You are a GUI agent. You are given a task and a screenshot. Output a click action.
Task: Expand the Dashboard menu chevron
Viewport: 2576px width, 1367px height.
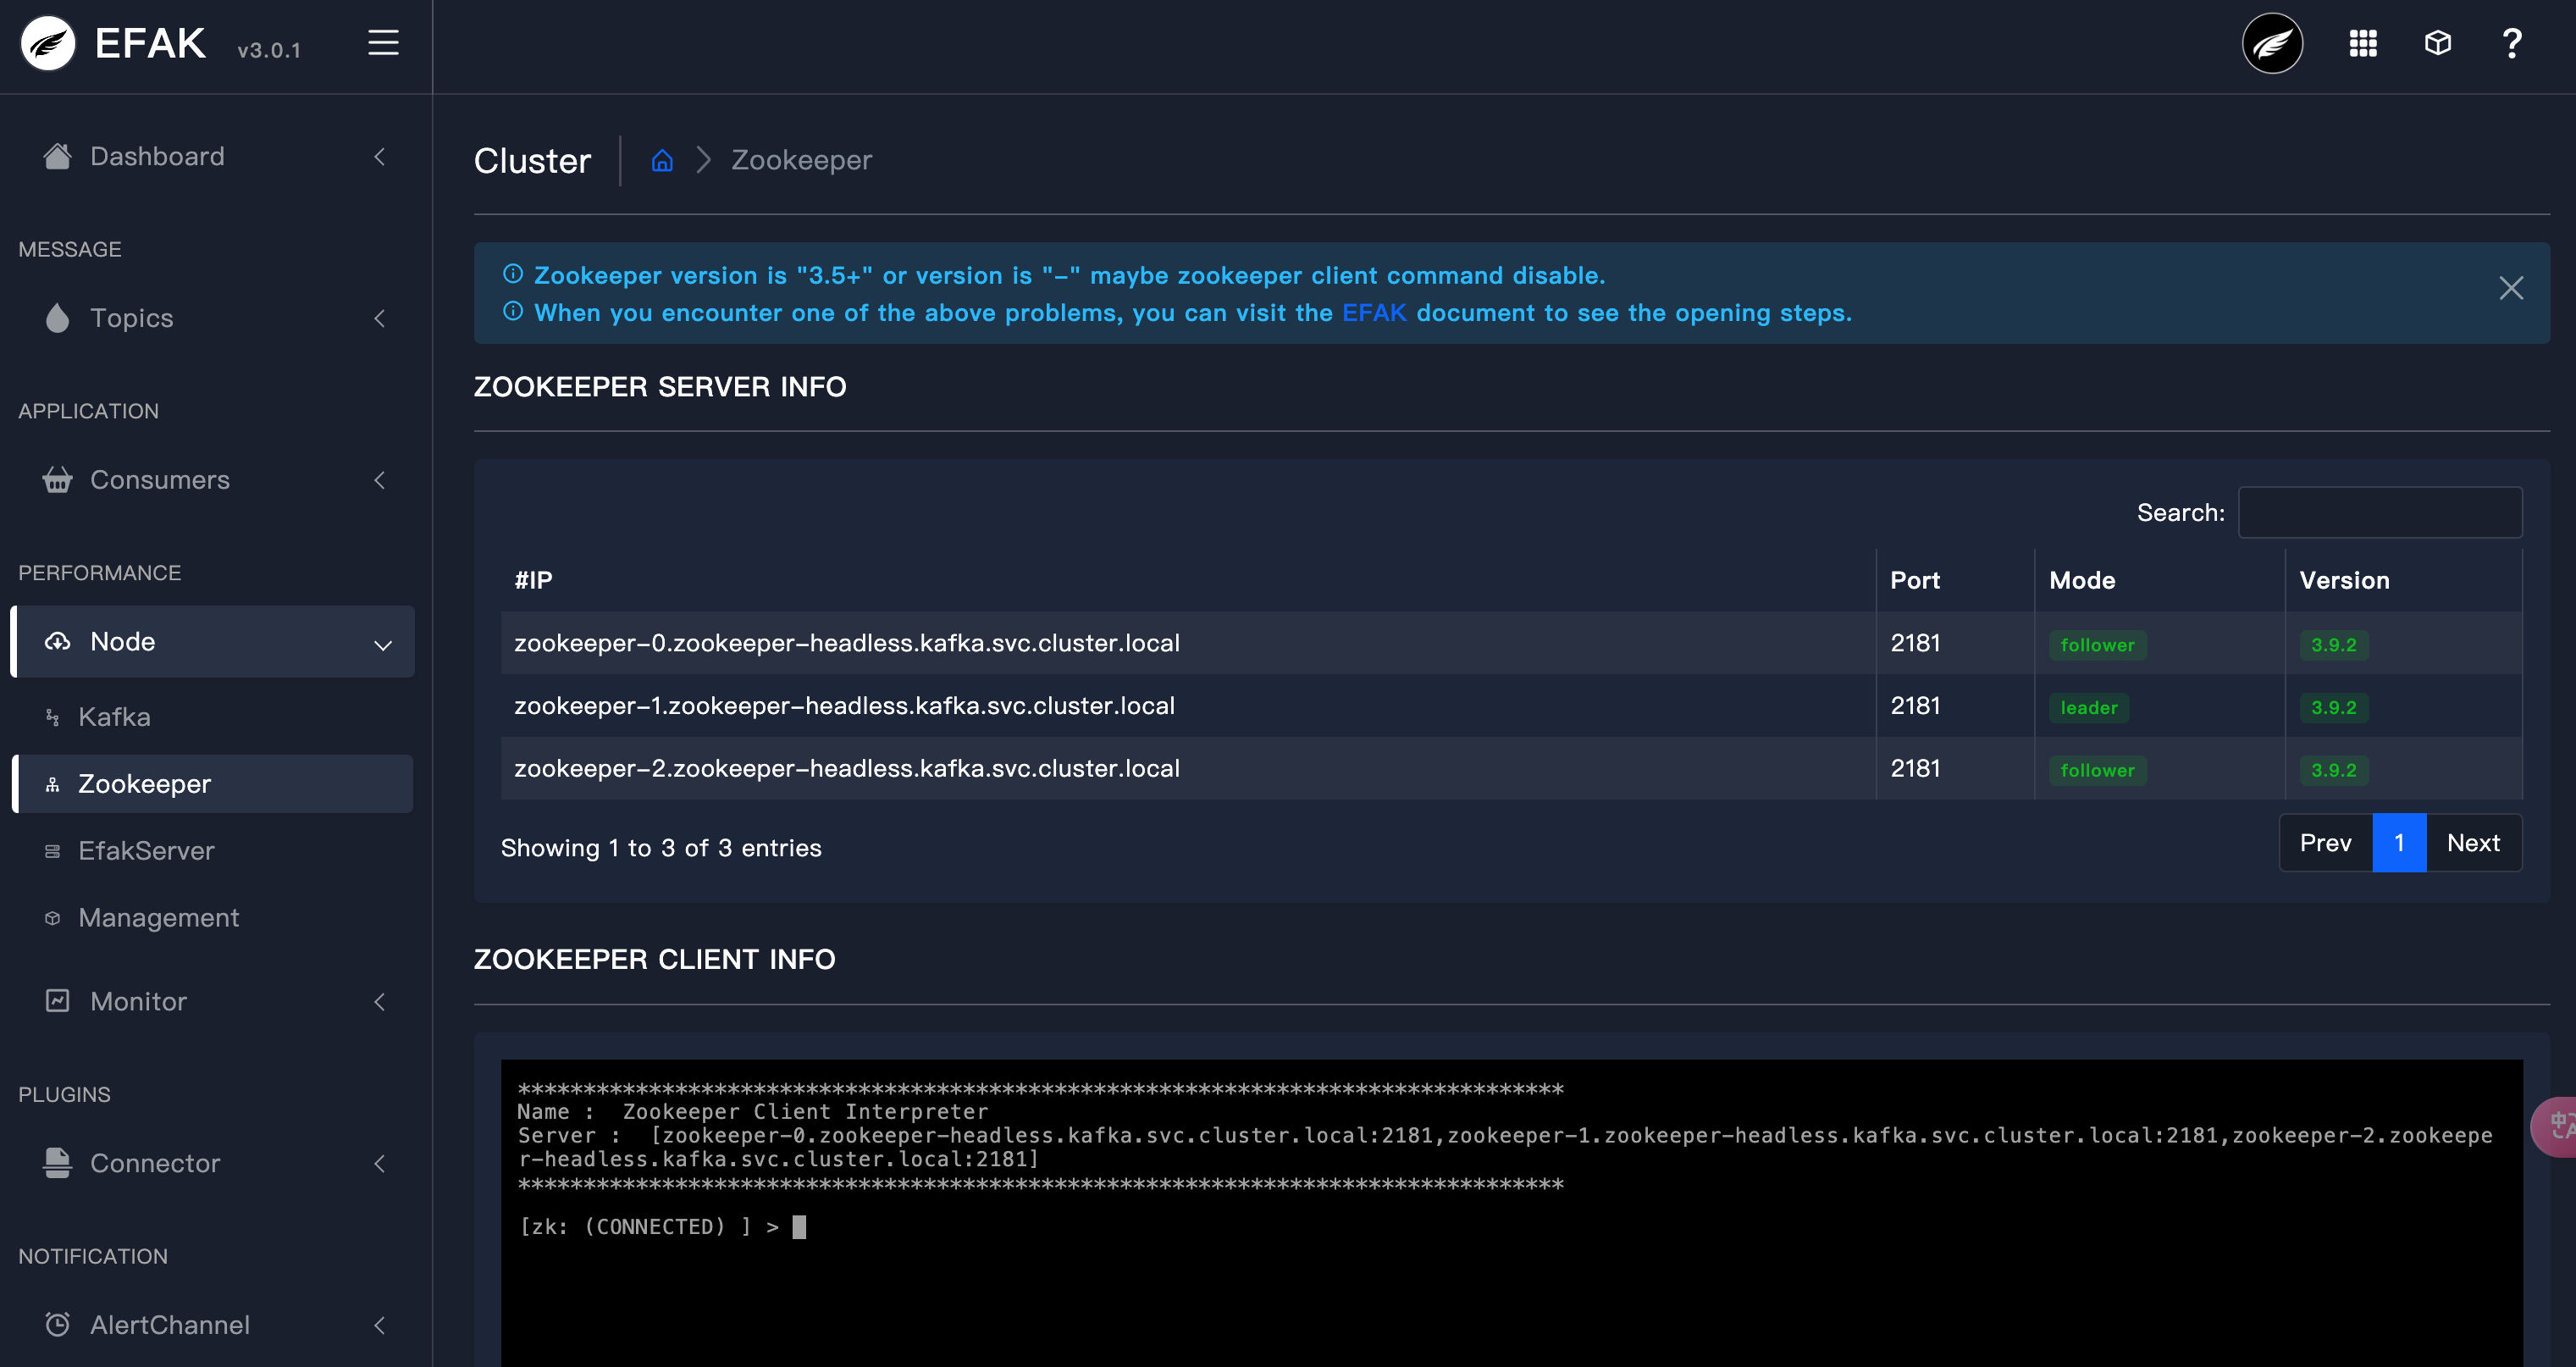[x=380, y=157]
